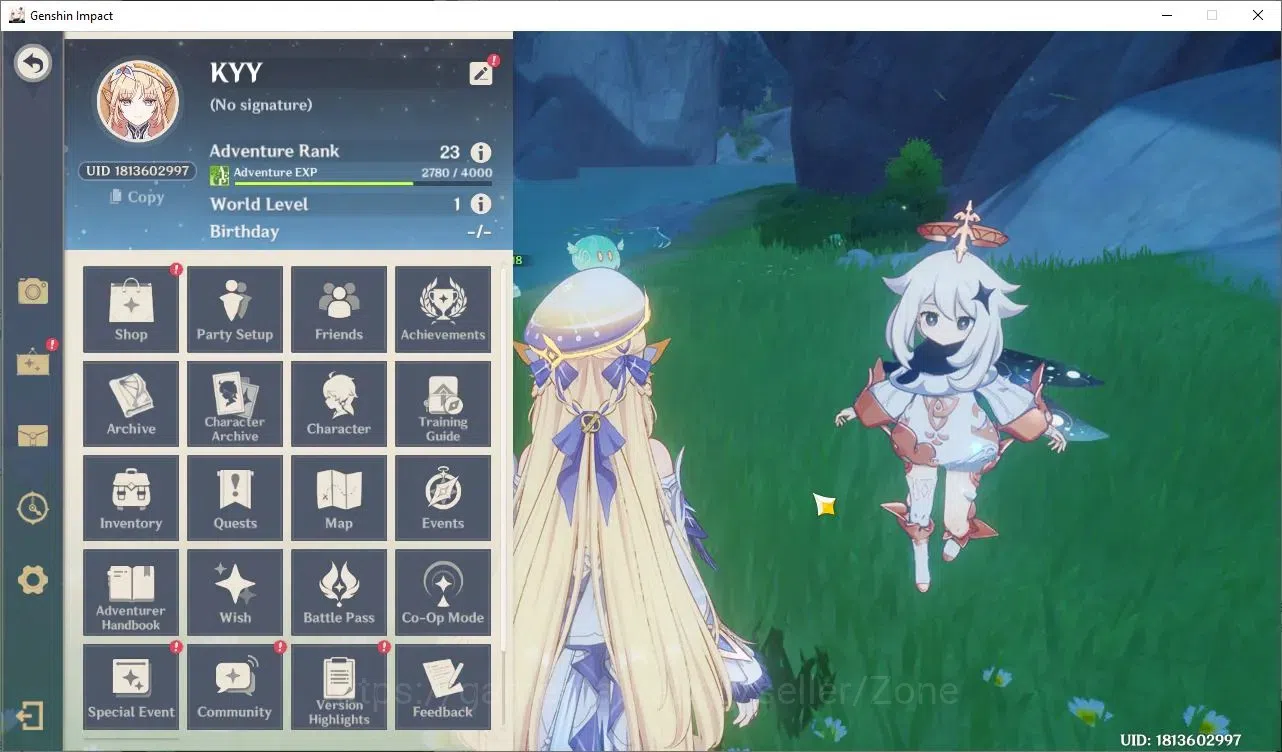The image size is (1282, 752).
Task: Click the Birthday row label
Action: click(x=244, y=231)
